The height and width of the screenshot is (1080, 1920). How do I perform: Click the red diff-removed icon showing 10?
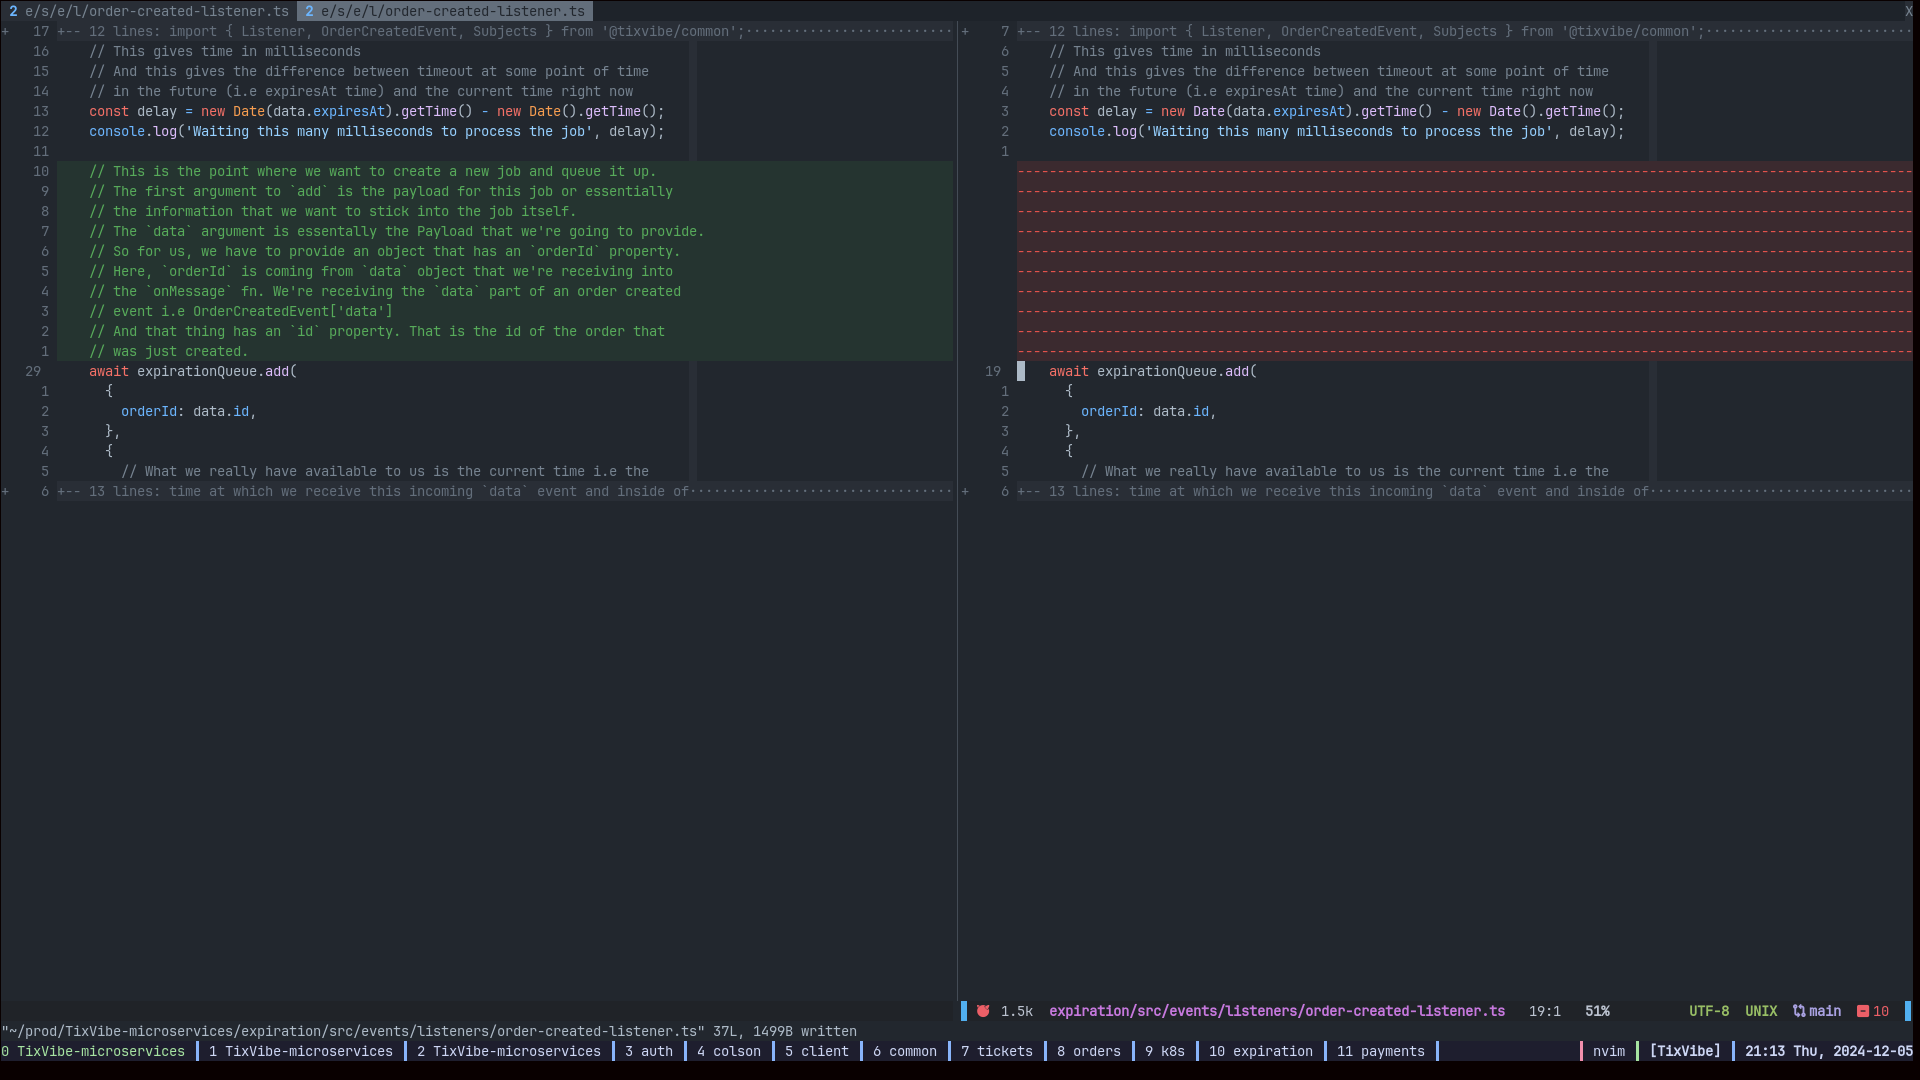click(x=1863, y=1011)
